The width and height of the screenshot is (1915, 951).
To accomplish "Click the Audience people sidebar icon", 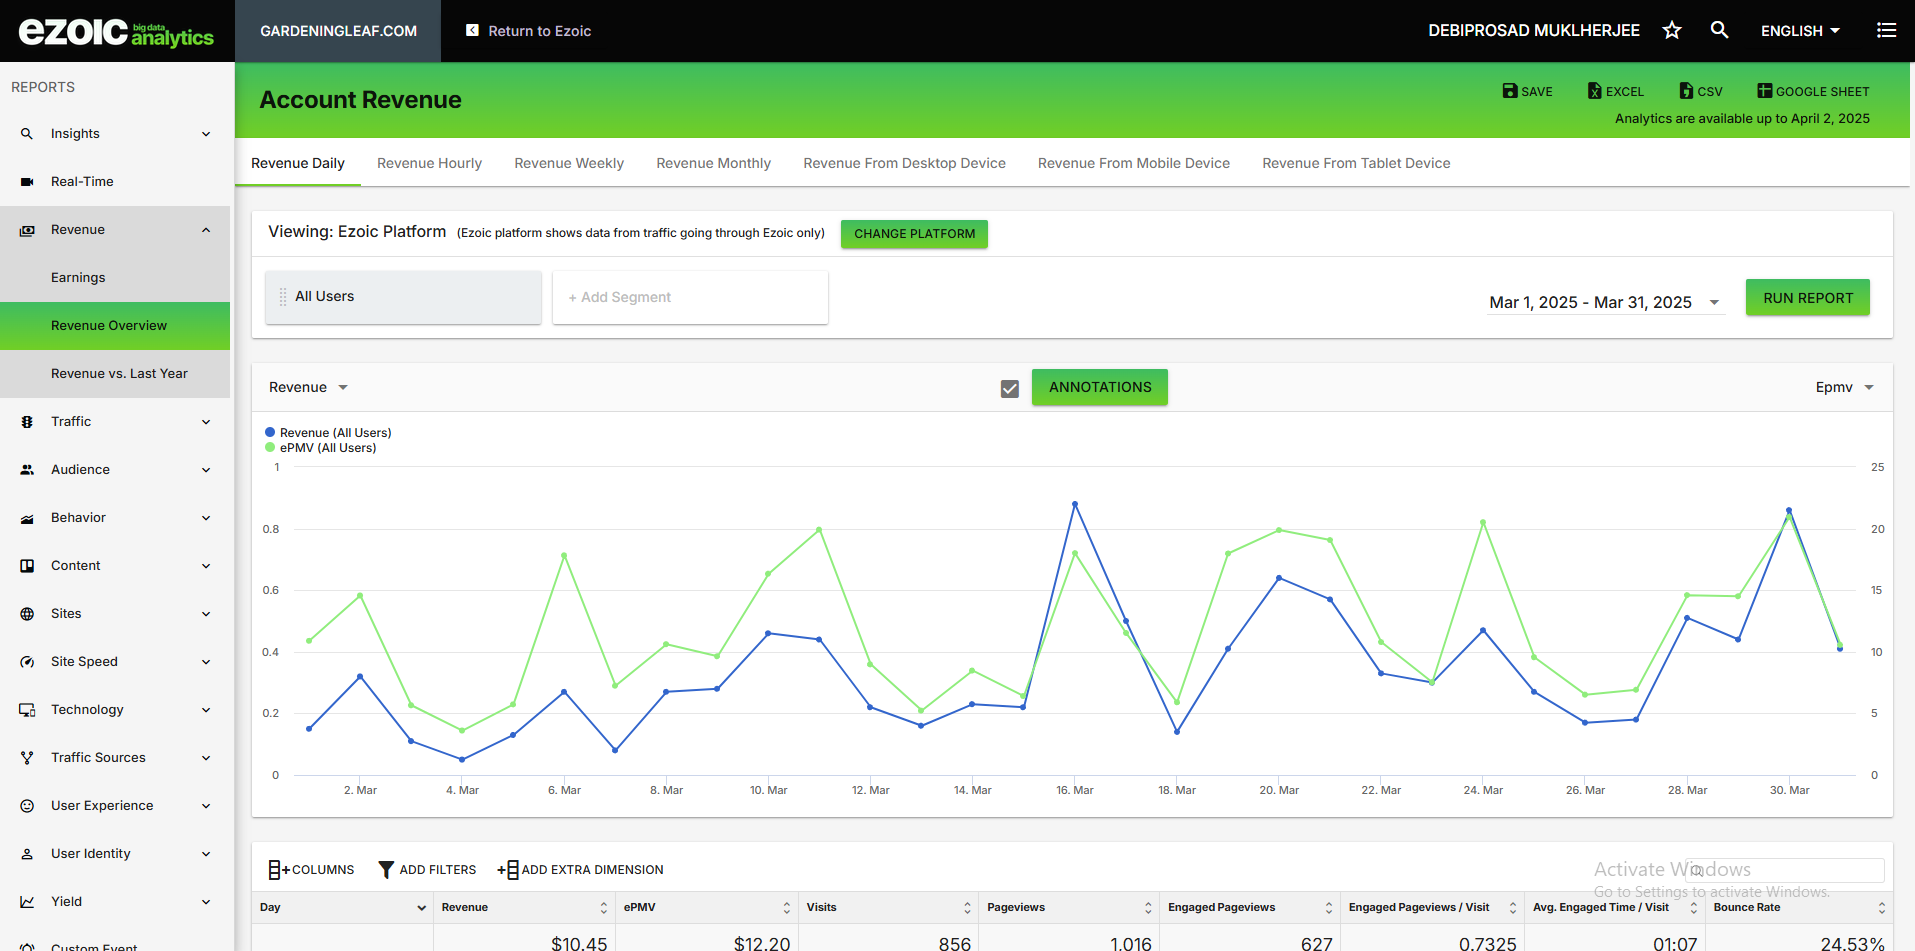I will pos(27,470).
